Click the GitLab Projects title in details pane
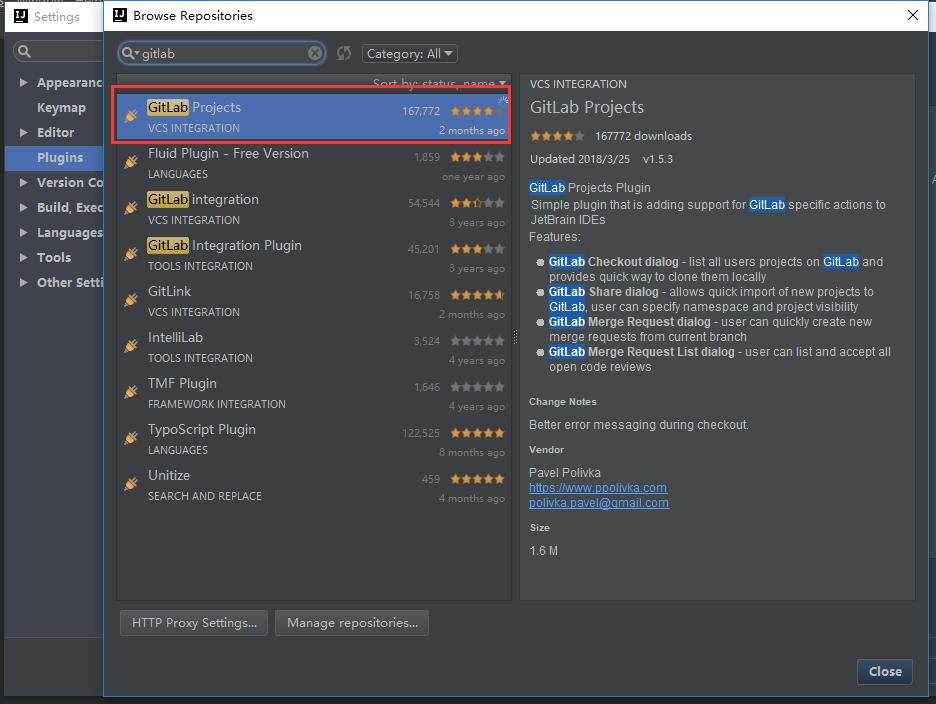936x704 pixels. tap(587, 107)
